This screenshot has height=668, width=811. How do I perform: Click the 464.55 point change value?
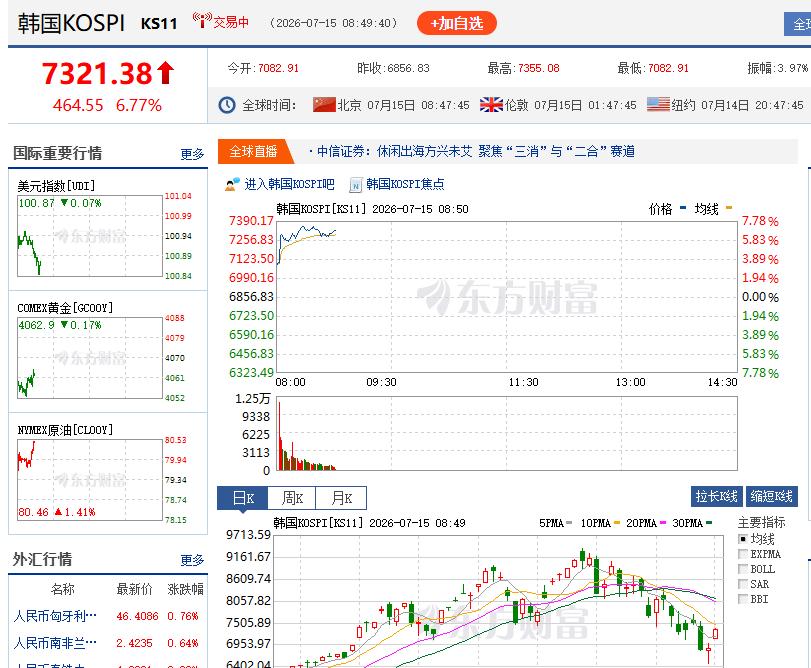point(78,105)
